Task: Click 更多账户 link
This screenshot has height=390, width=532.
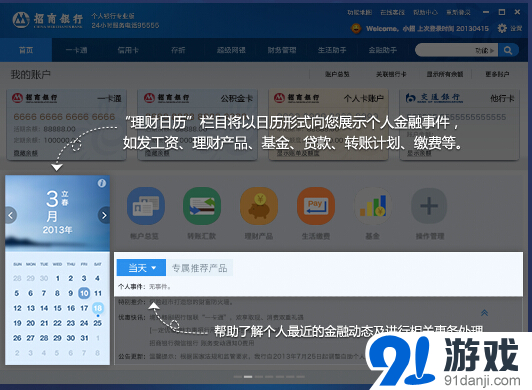Action: click(x=497, y=74)
